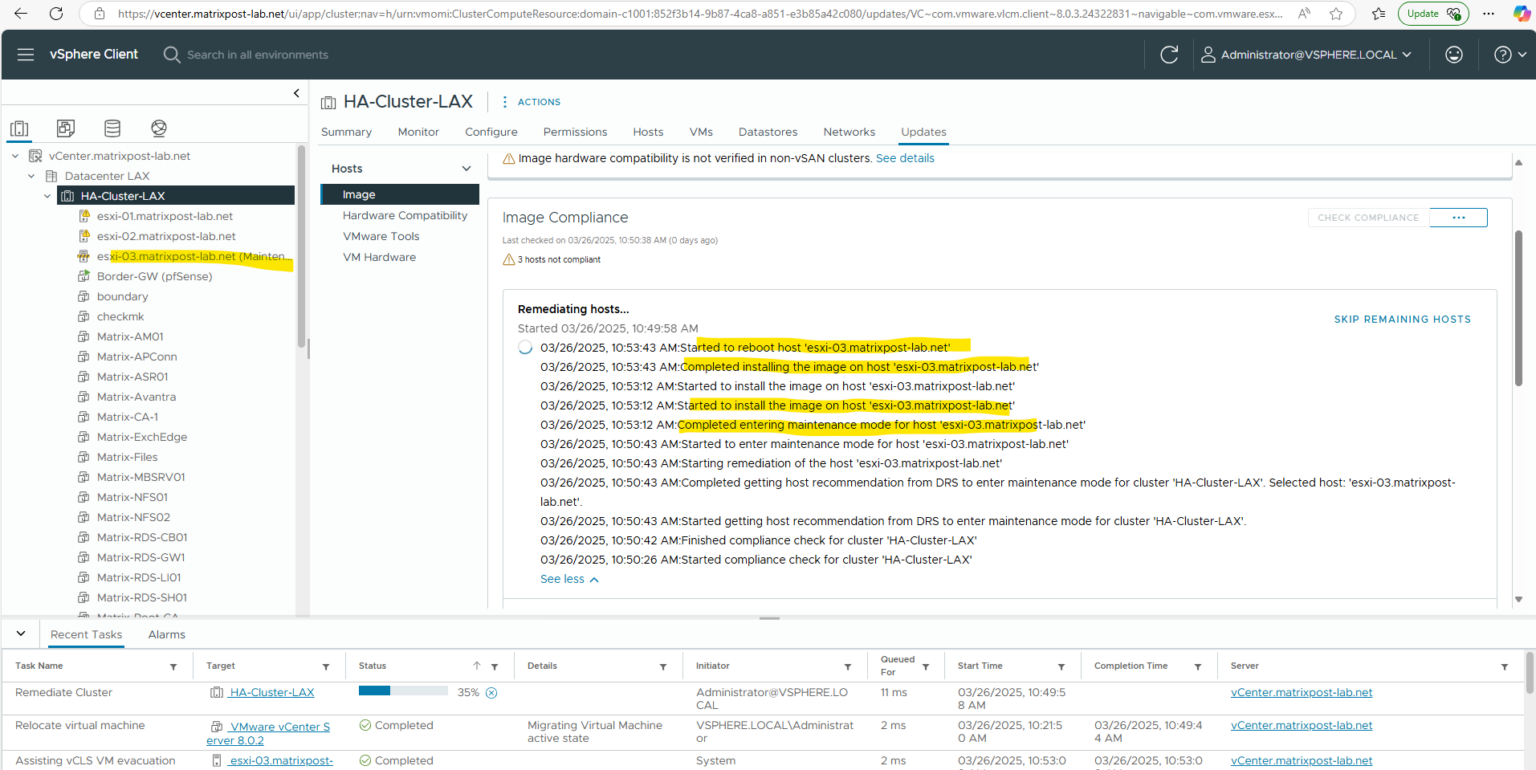
Task: Select the Hosts and Clusters inventory icon
Action: pos(20,128)
